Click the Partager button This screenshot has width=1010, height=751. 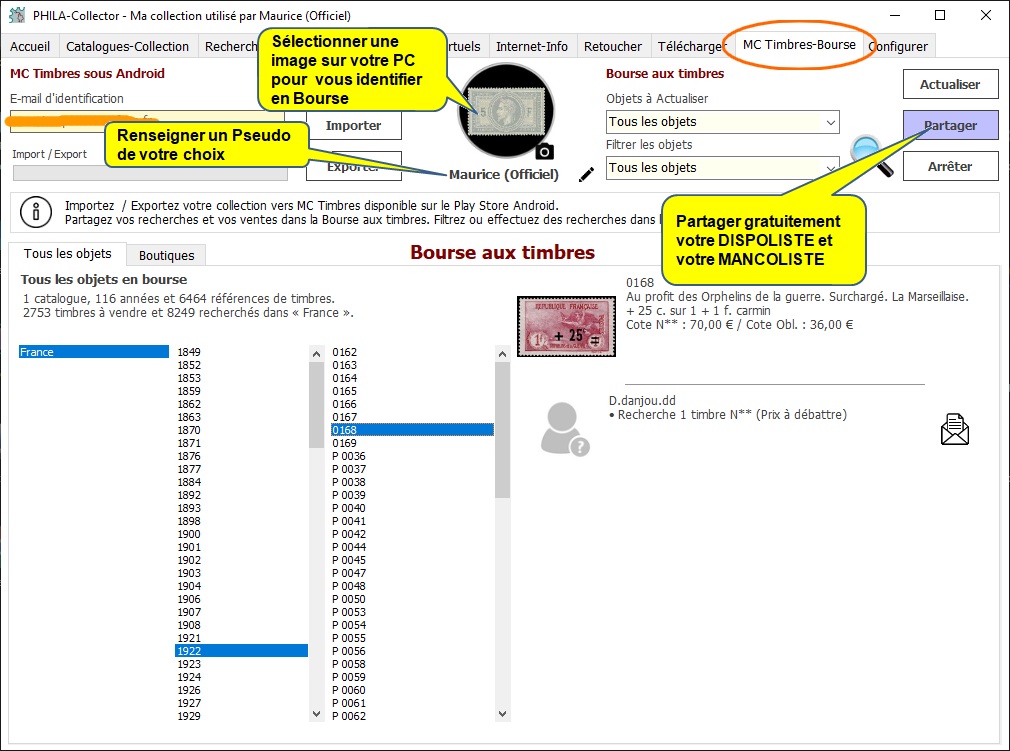coord(950,126)
